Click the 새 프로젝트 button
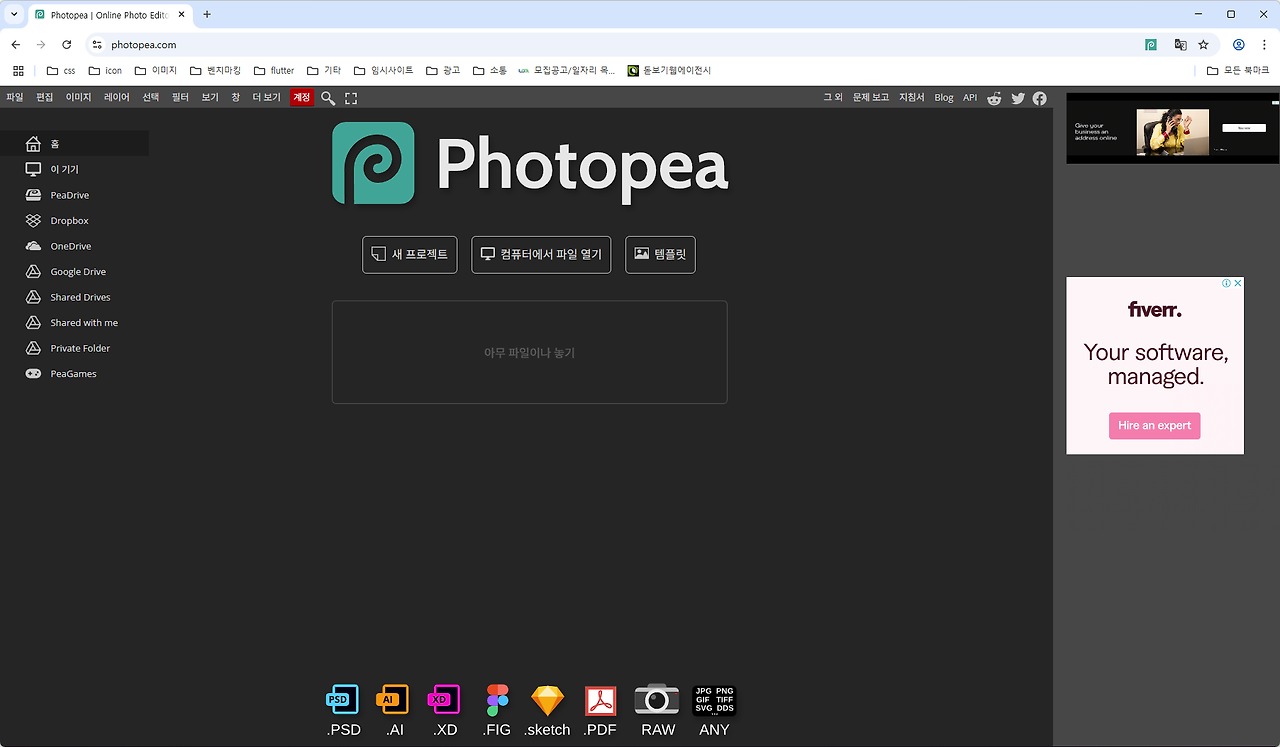 [x=410, y=255]
